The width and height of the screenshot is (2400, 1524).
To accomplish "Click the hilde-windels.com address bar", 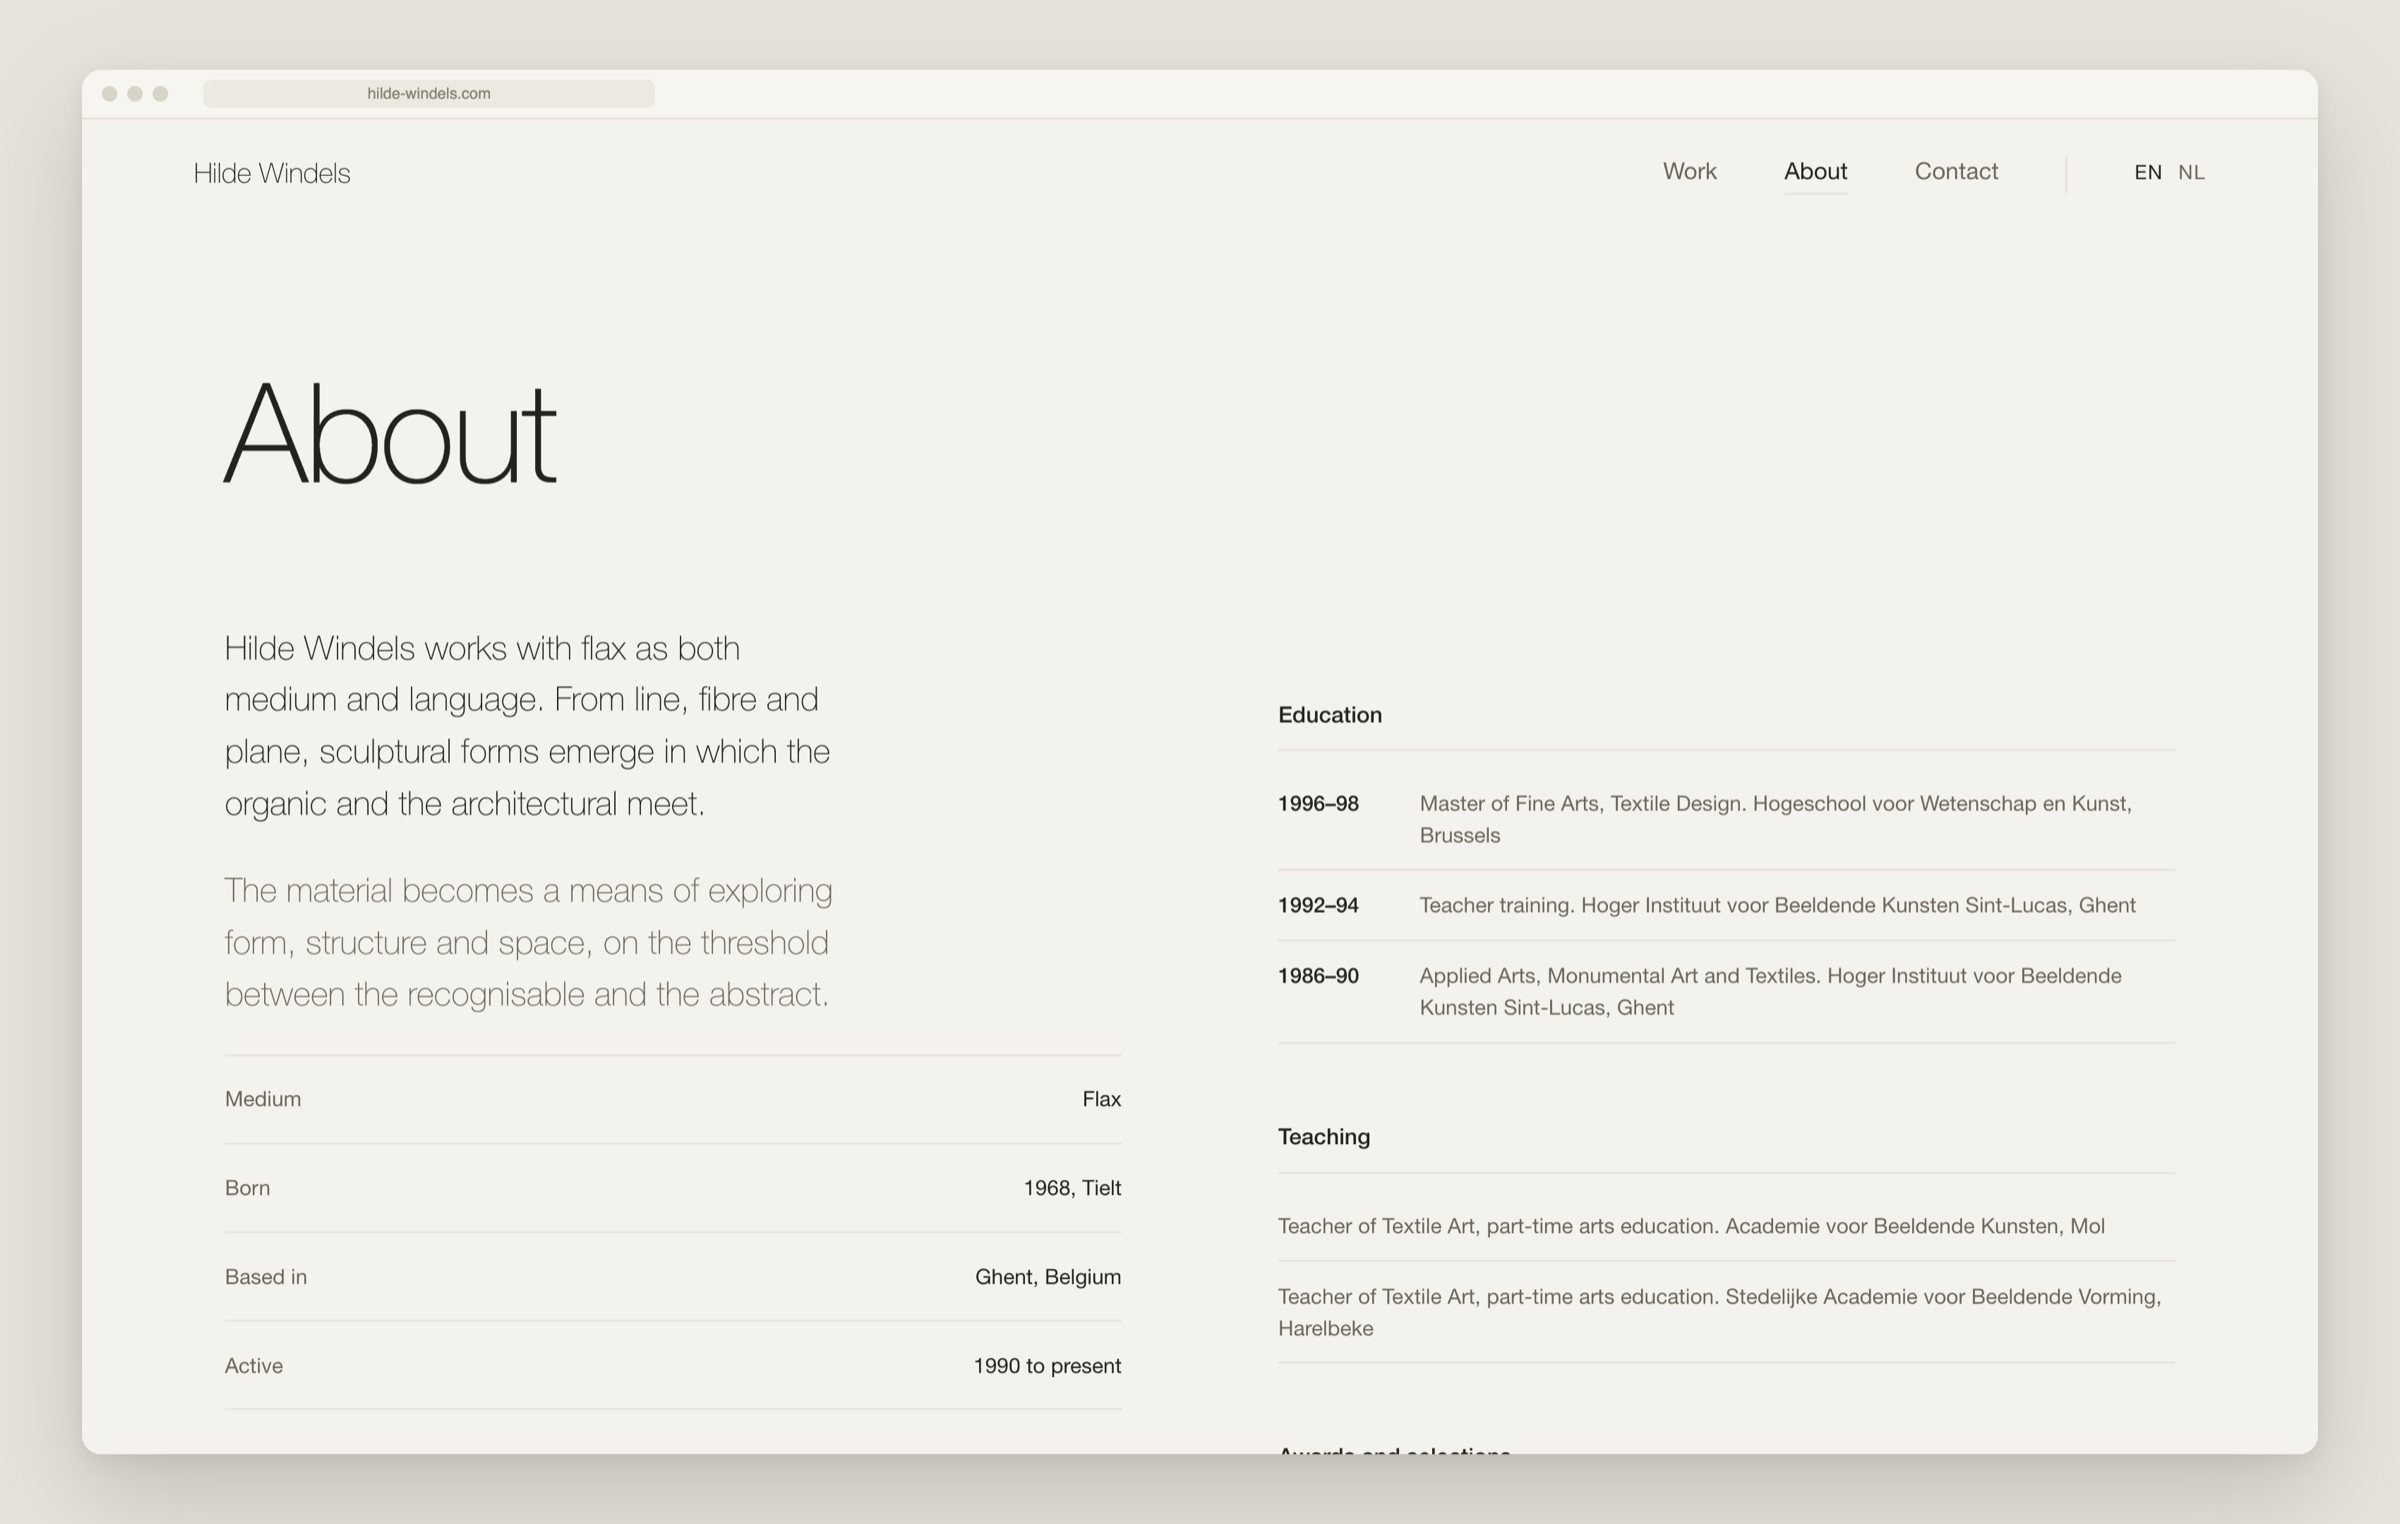I will pyautogui.click(x=428, y=93).
